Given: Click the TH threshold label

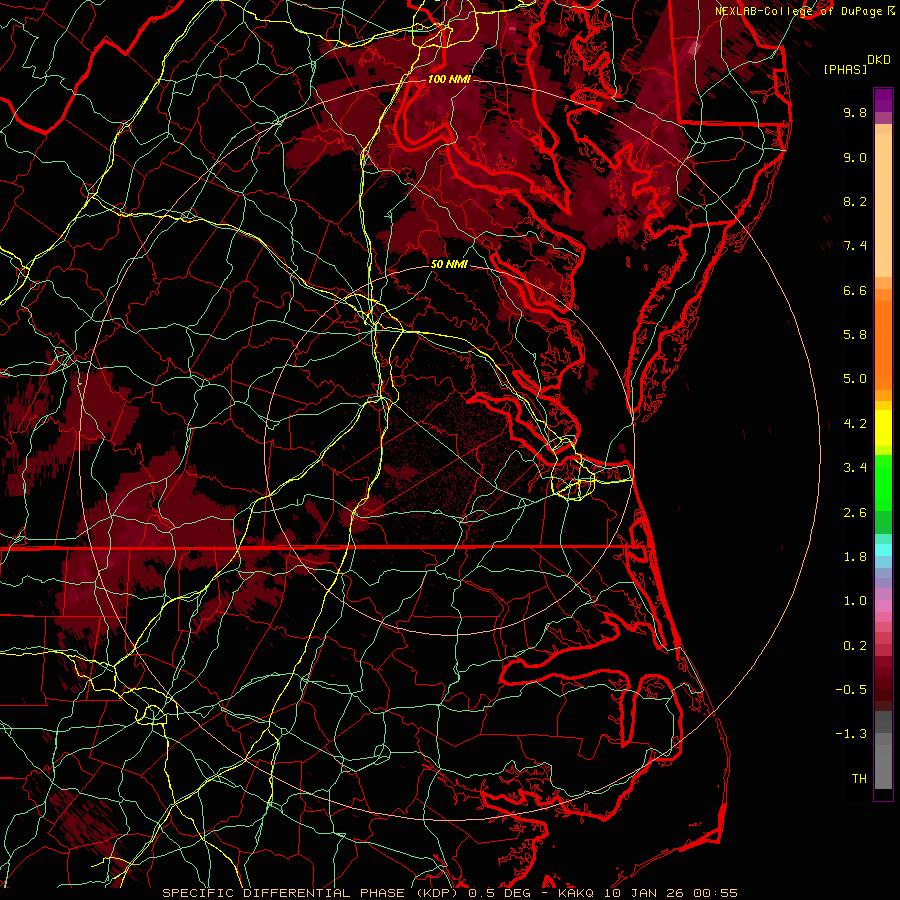Looking at the screenshot, I should pyautogui.click(x=859, y=779).
